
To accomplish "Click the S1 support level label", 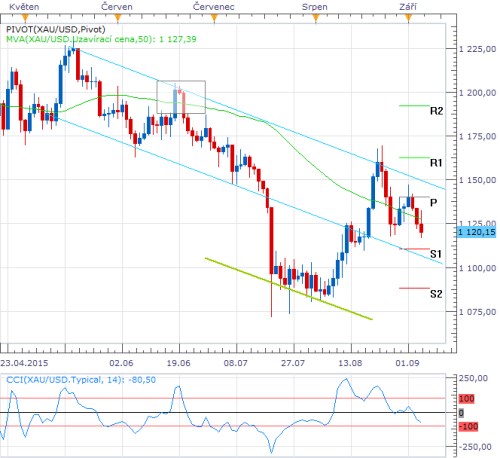I will click(x=436, y=254).
